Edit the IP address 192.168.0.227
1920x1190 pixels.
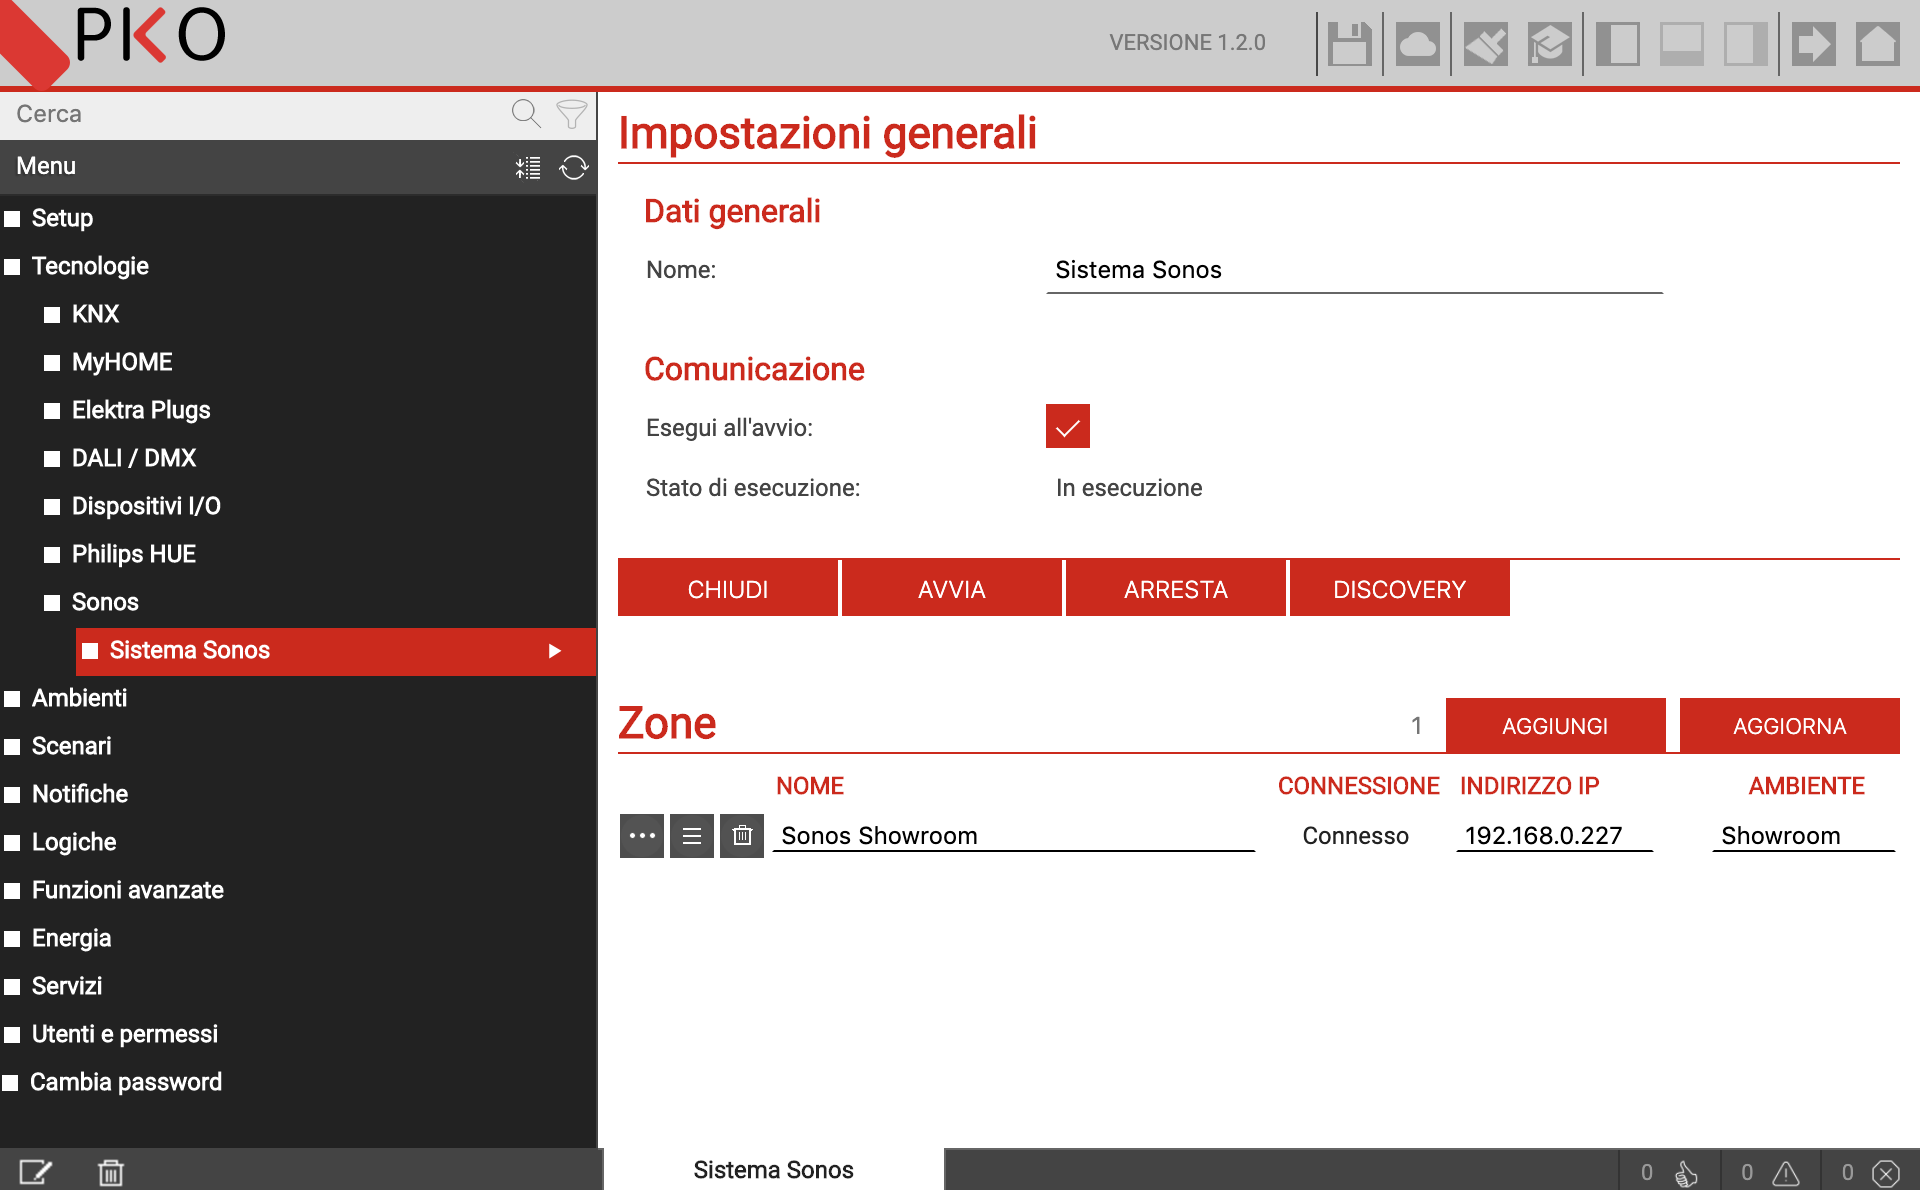(1554, 835)
